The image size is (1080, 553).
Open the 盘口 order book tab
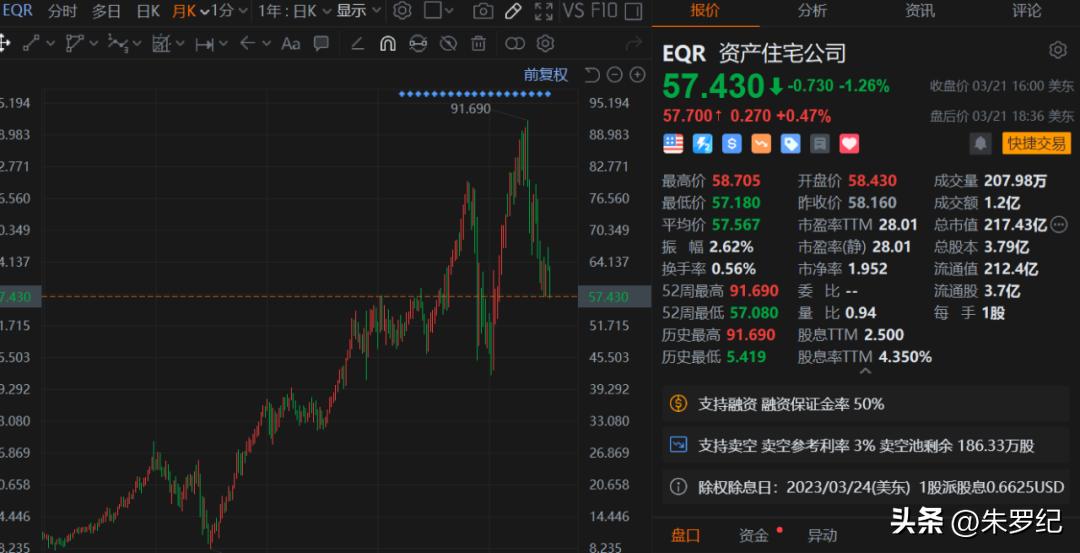point(685,535)
